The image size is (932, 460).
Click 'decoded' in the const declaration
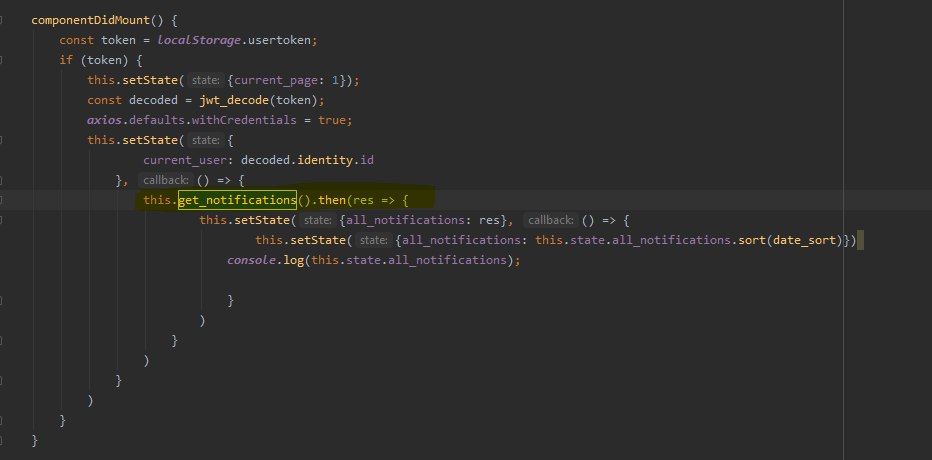[x=153, y=100]
